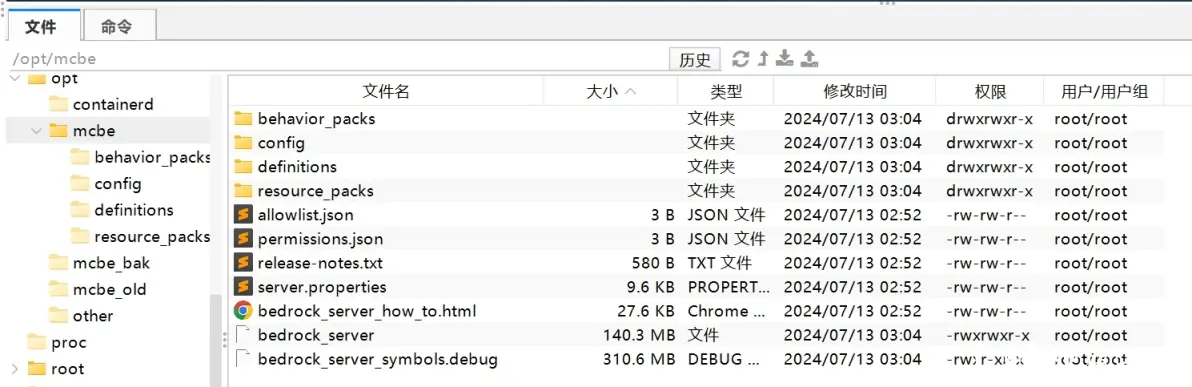This screenshot has width=1192, height=387.
Task: Expand the root folder in tree
Action: coord(14,369)
